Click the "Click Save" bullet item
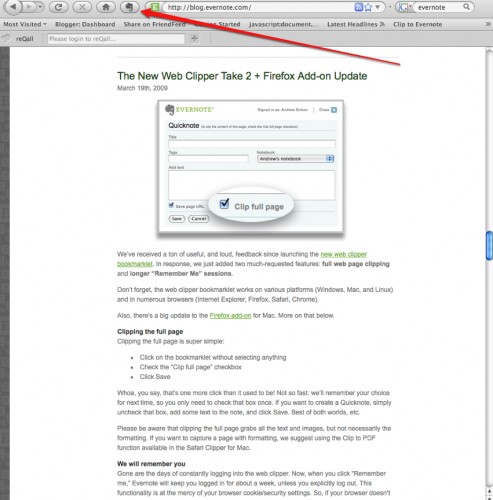The image size is (493, 500). click(x=155, y=377)
